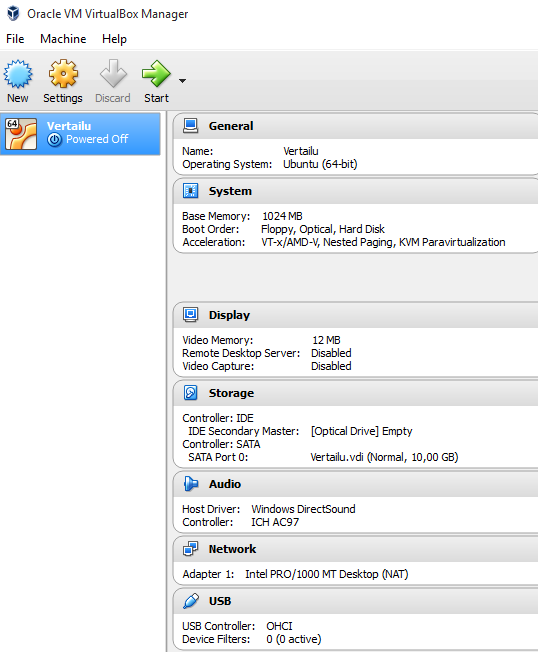This screenshot has height=652, width=538.
Task: Click the 'Controller: SATA' storage line
Action: [x=221, y=444]
